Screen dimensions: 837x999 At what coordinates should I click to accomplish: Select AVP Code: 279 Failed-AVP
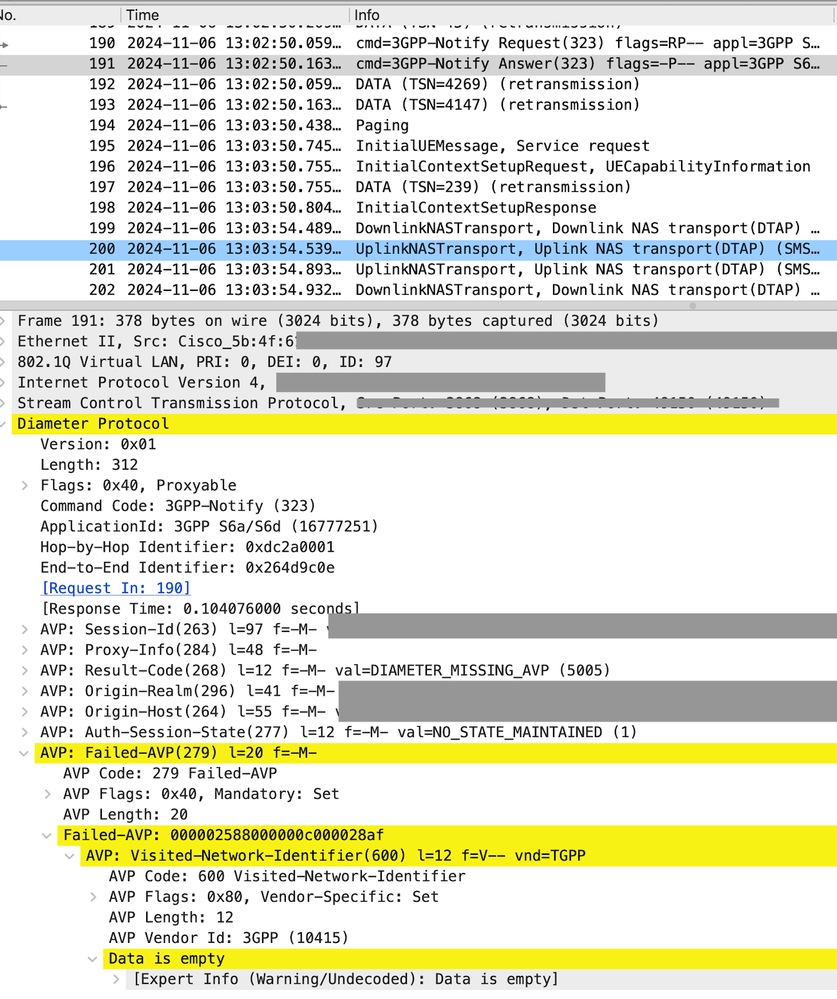[170, 773]
